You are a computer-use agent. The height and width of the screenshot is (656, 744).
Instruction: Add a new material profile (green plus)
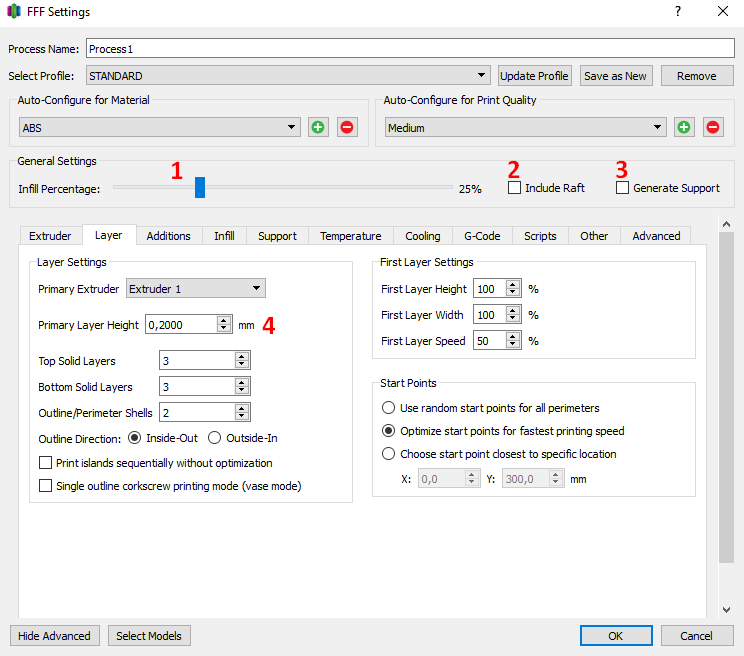tap(318, 127)
